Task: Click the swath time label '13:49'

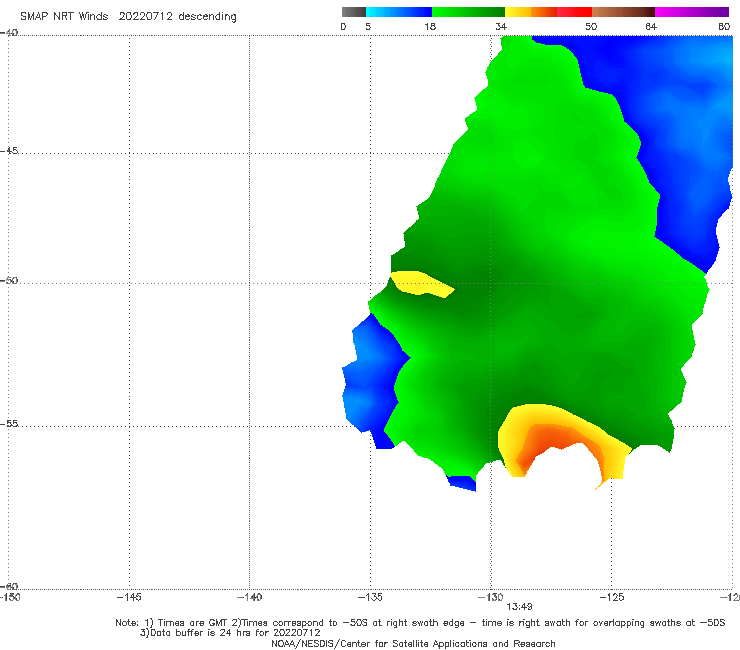Action: tap(519, 607)
